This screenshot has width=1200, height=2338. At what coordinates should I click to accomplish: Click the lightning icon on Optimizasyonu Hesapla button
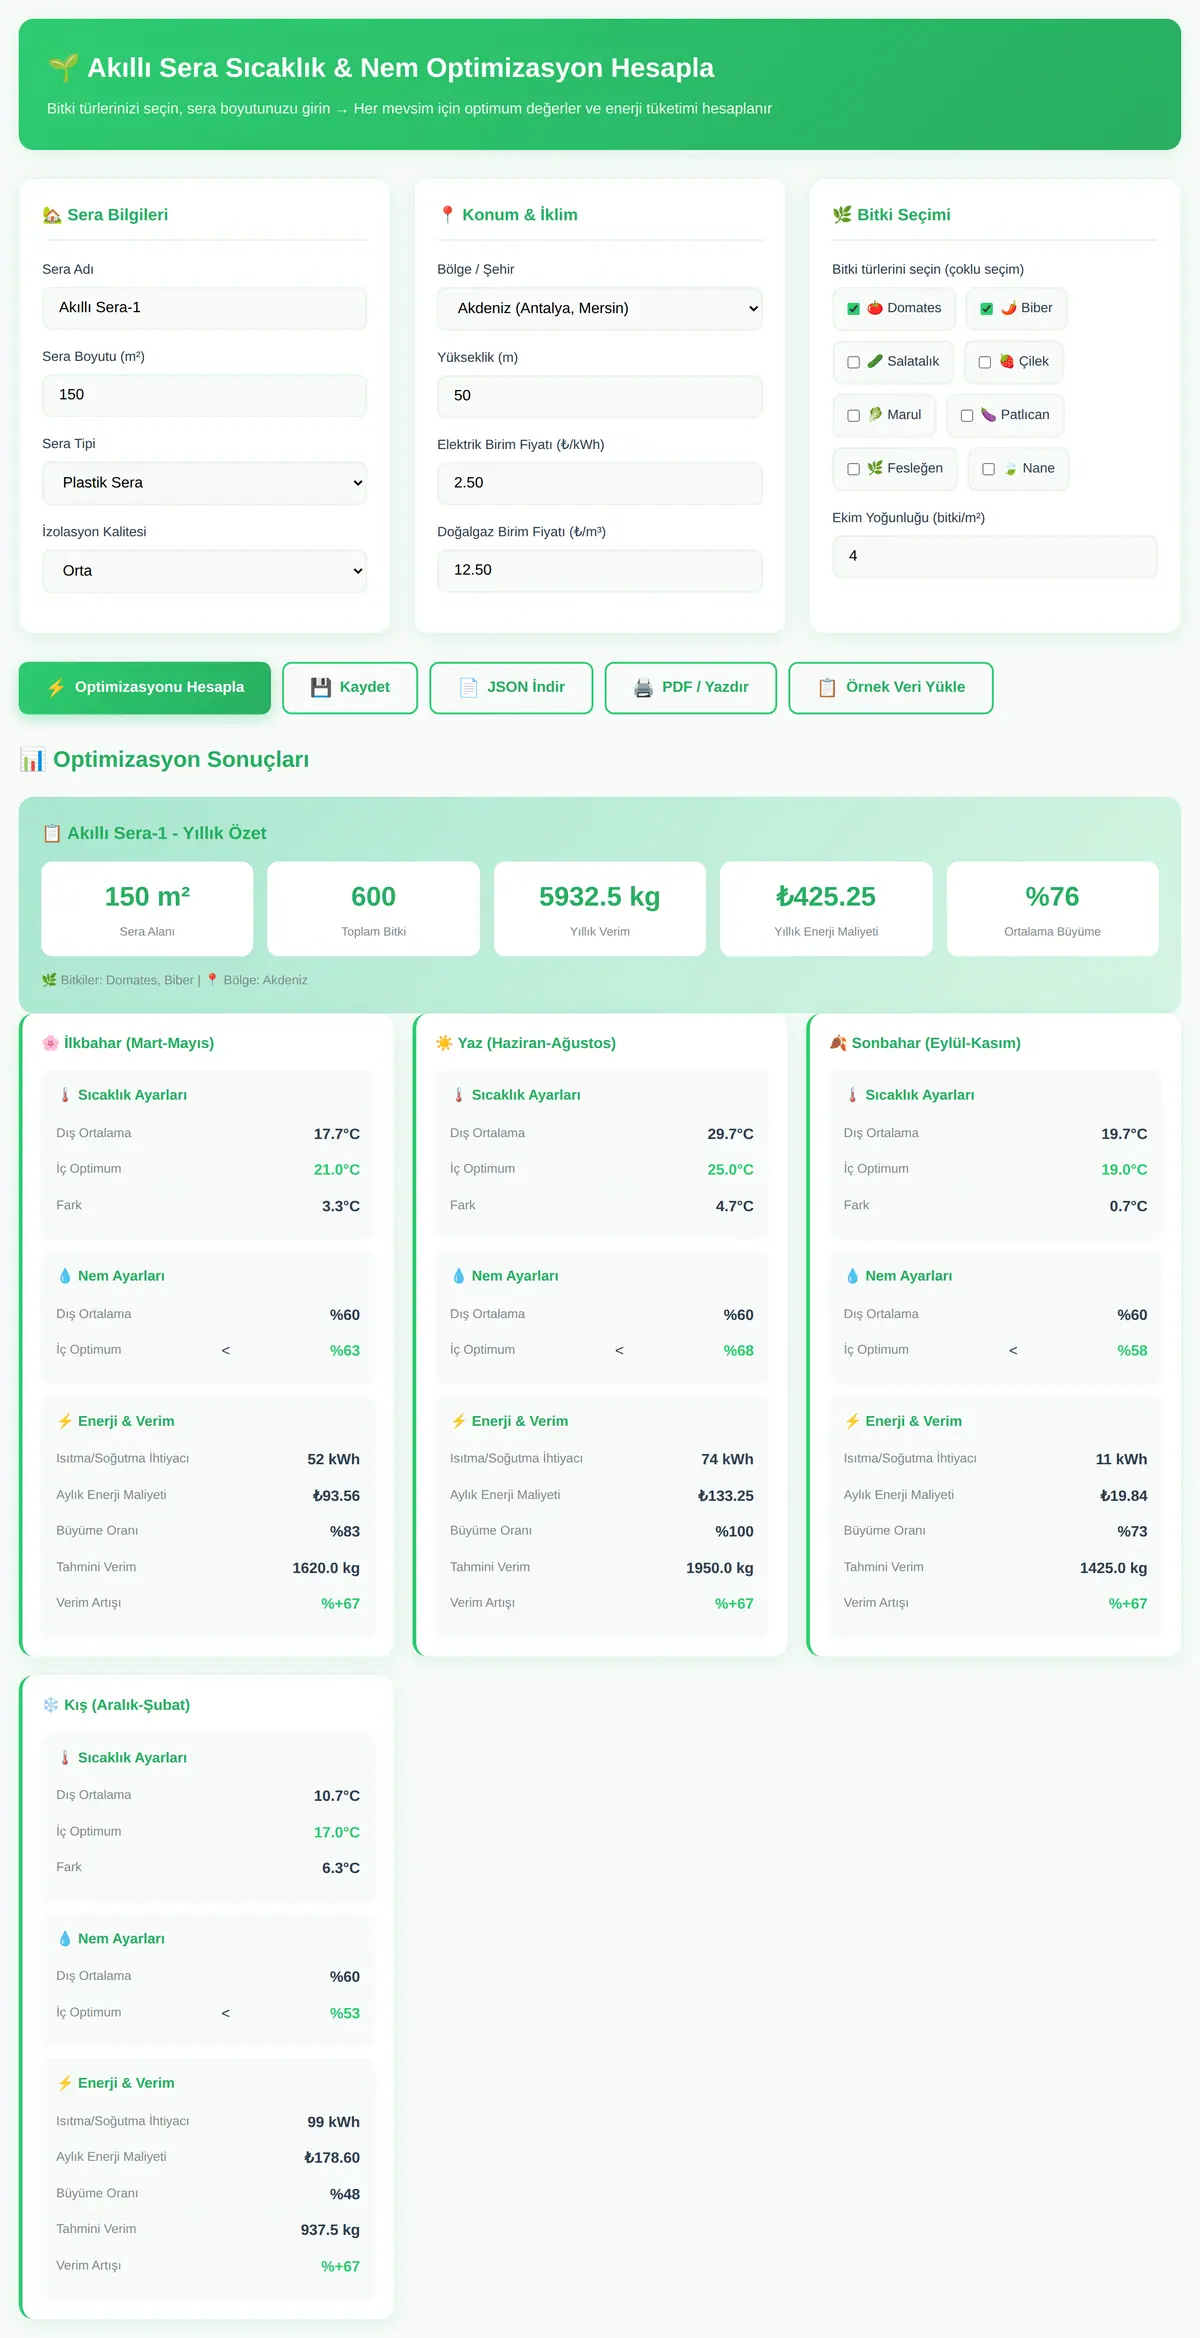coord(56,687)
